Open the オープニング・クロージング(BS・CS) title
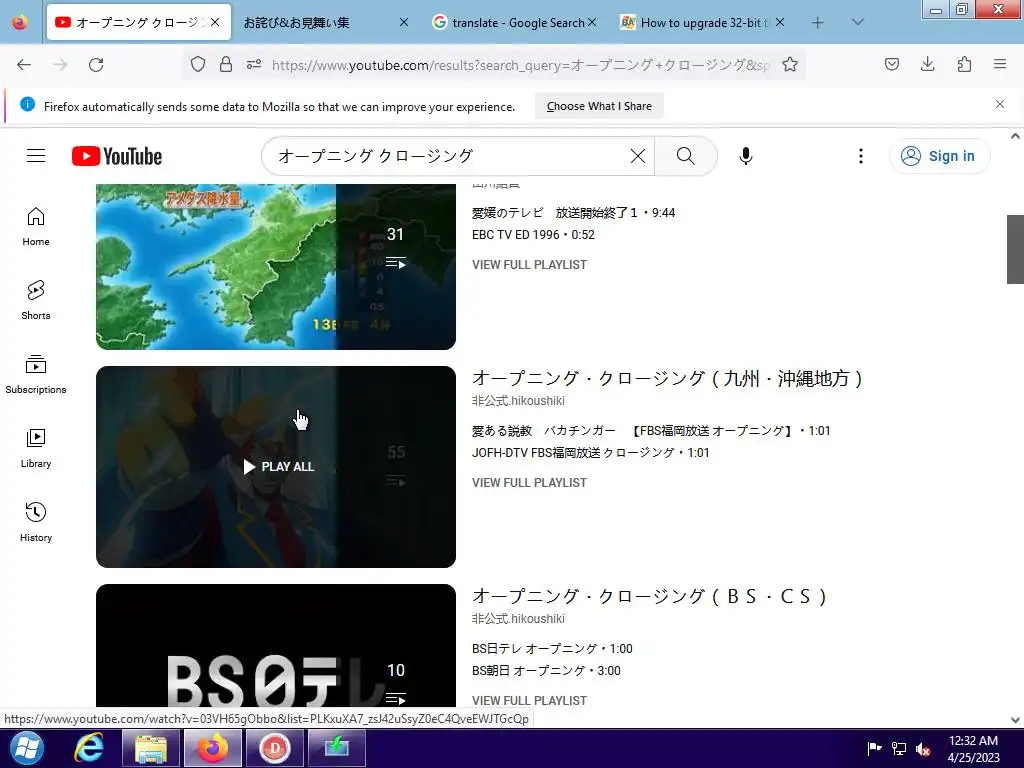Image resolution: width=1024 pixels, height=768 pixels. click(650, 596)
